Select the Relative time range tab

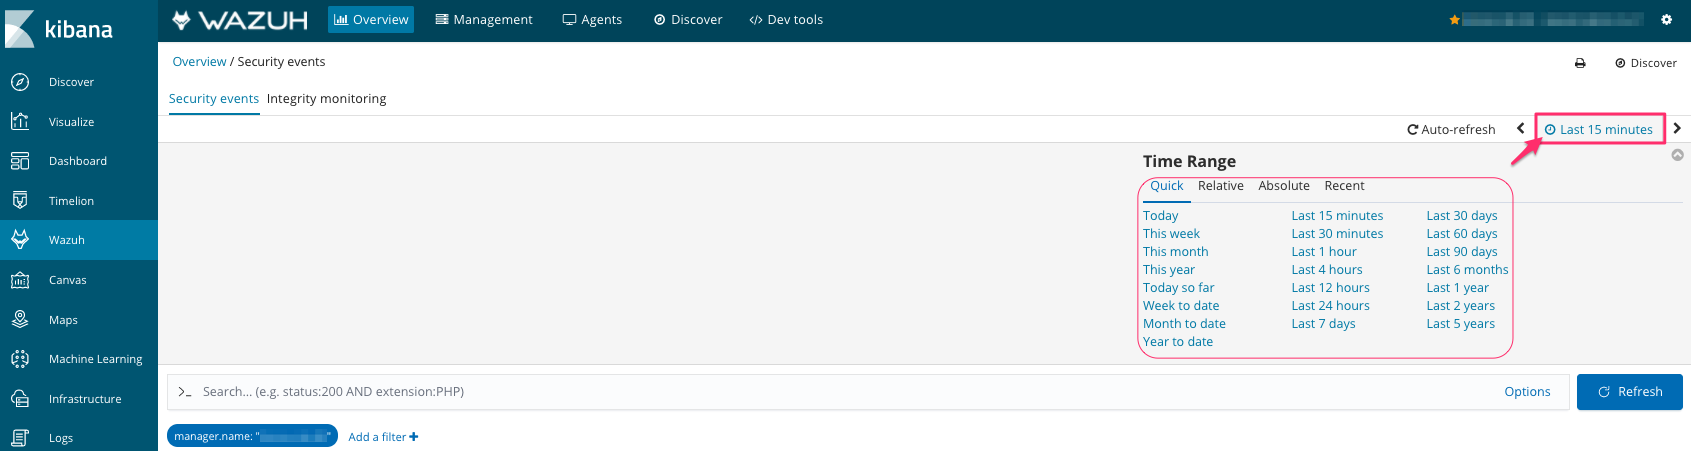click(x=1220, y=186)
